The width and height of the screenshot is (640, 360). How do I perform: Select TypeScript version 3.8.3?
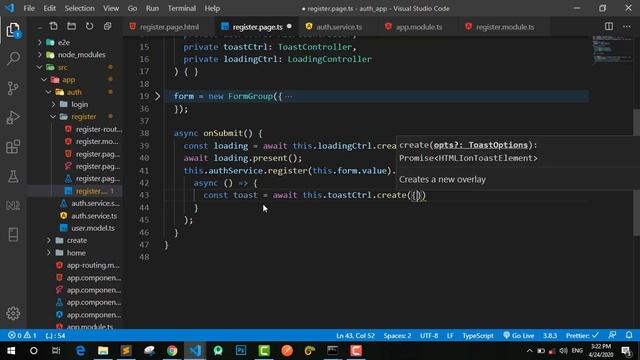(550, 336)
